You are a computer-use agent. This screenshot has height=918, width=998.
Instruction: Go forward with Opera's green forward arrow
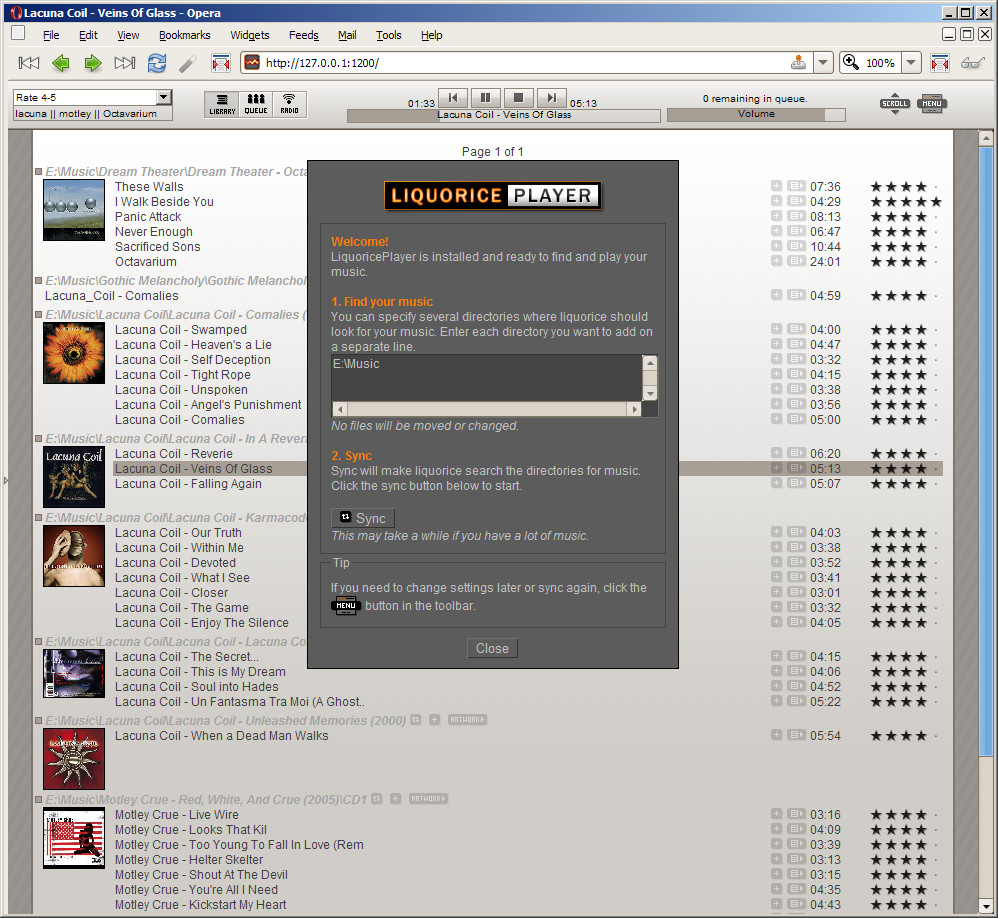(93, 62)
